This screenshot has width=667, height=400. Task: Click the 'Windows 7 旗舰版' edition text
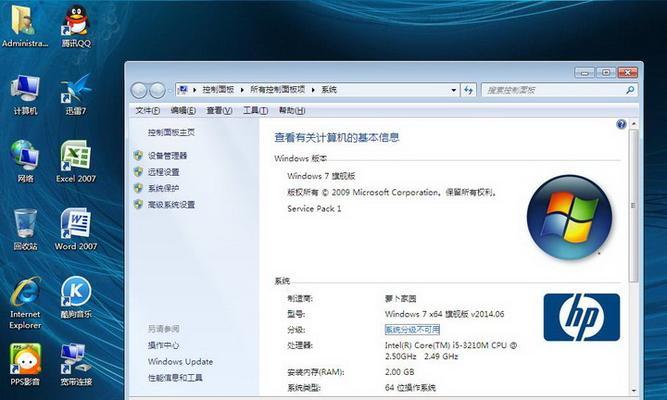321,176
